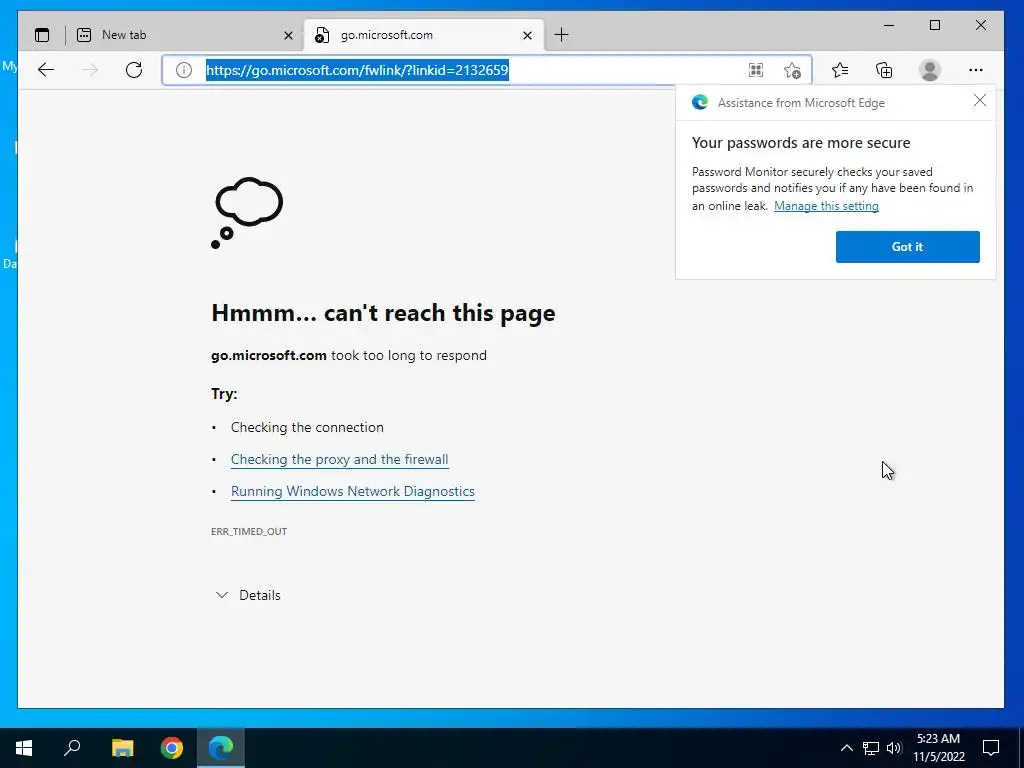Open volume control tray icon

click(894, 748)
